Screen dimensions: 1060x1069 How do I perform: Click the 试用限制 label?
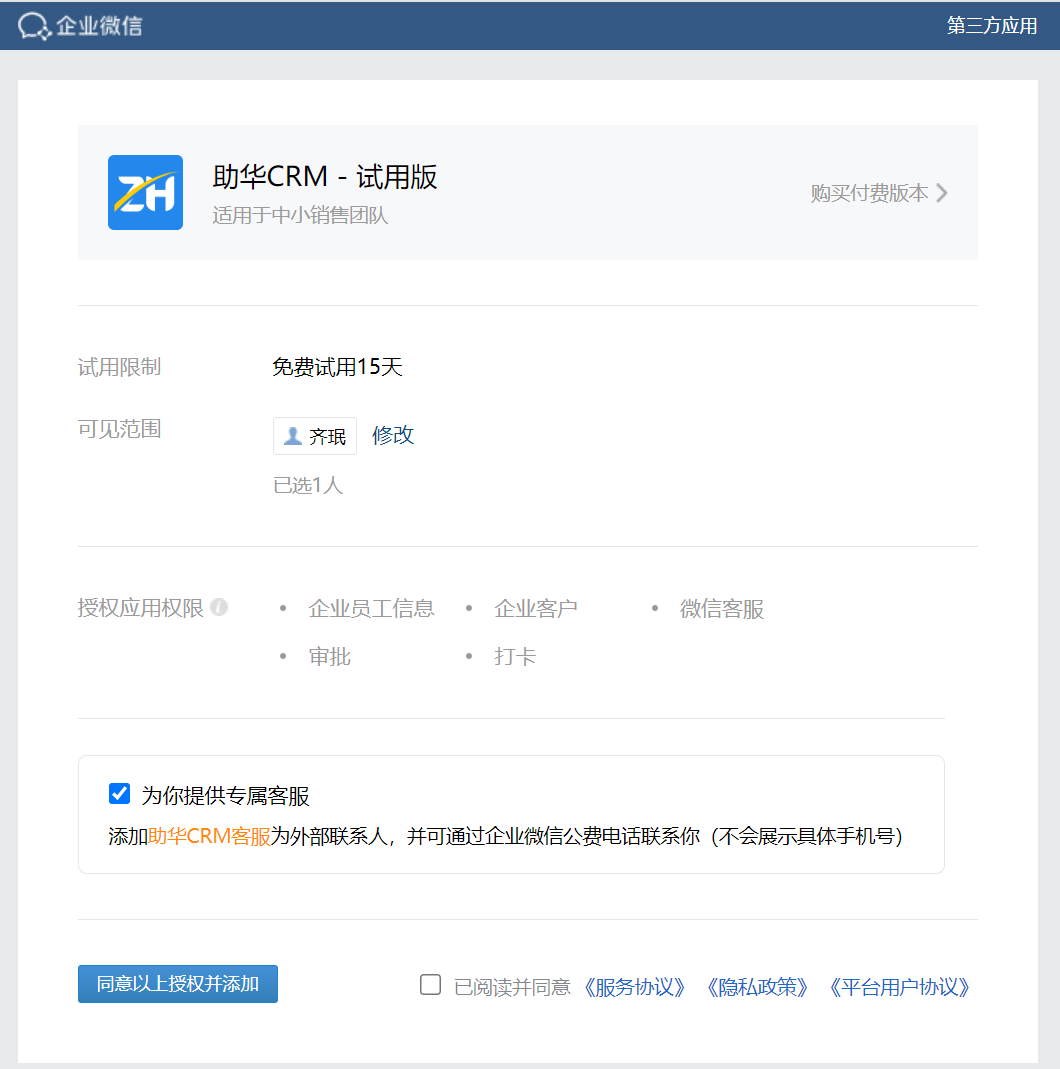(x=119, y=367)
